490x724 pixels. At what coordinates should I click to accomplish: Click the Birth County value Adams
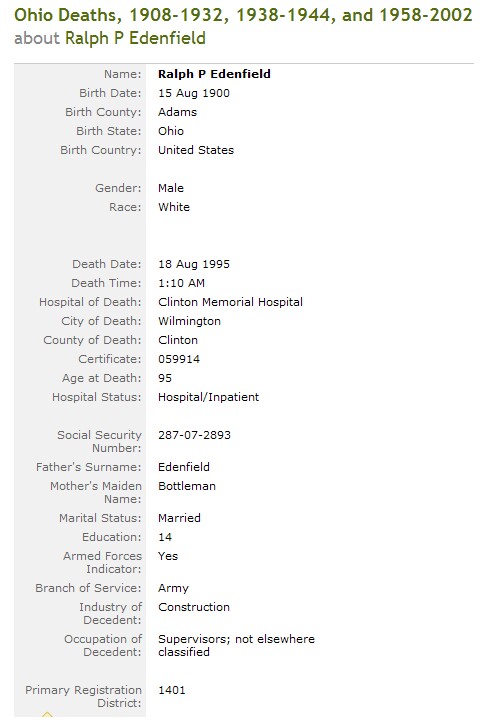coord(177,112)
